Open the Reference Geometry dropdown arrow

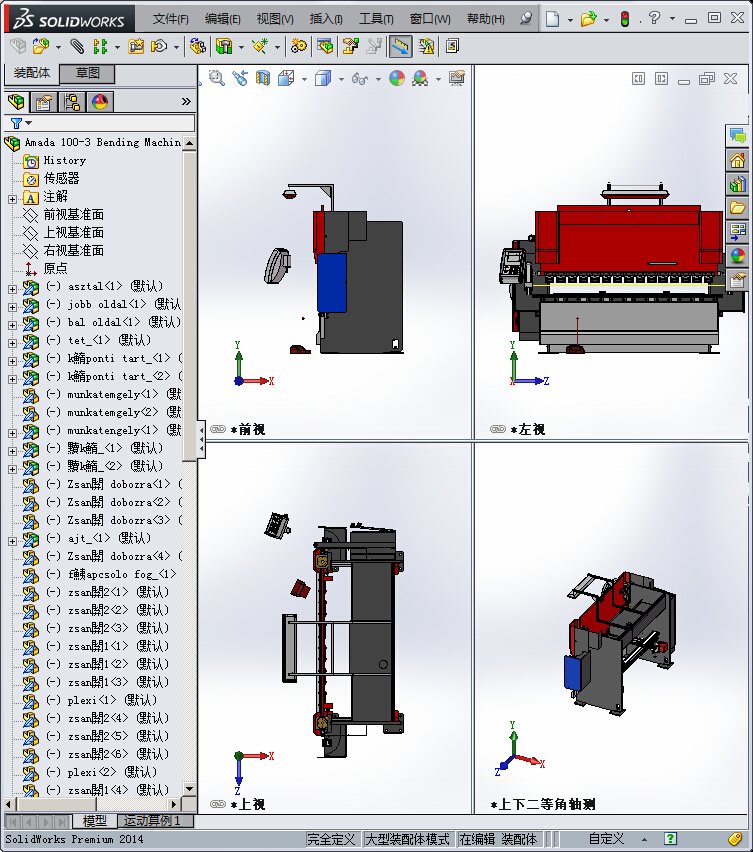coord(277,47)
